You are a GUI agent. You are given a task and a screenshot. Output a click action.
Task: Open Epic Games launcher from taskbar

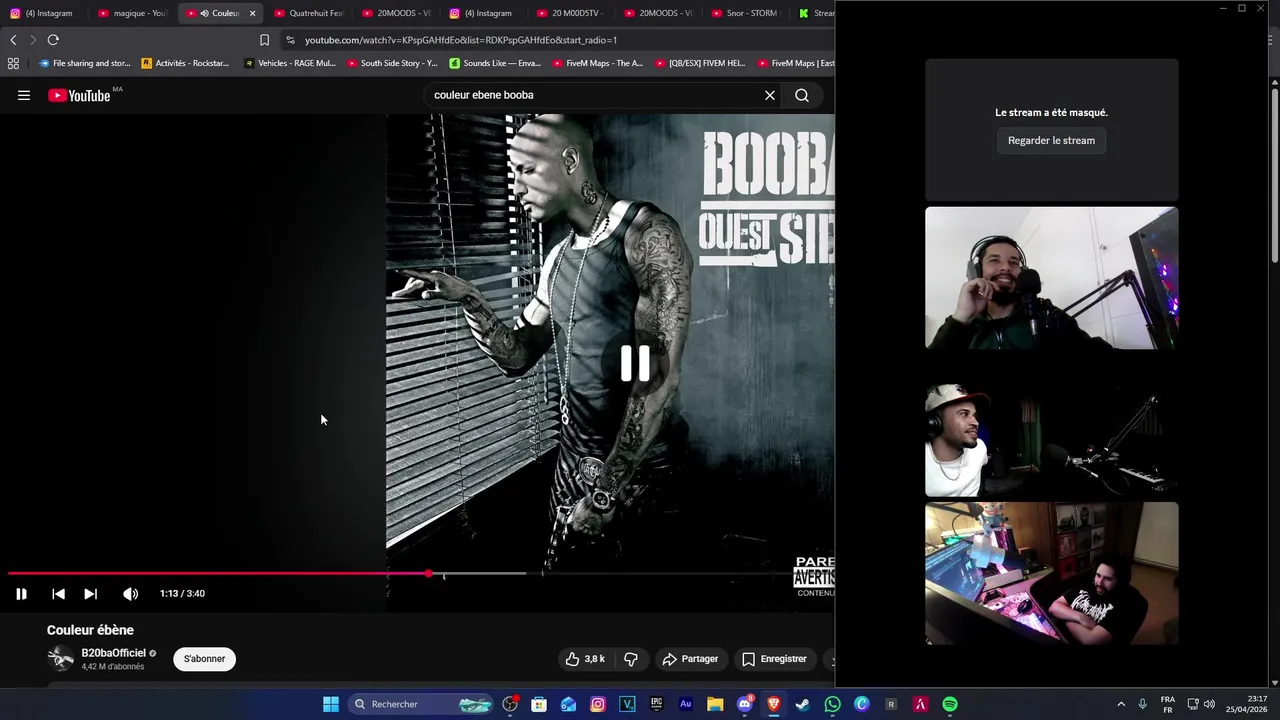pyautogui.click(x=656, y=704)
